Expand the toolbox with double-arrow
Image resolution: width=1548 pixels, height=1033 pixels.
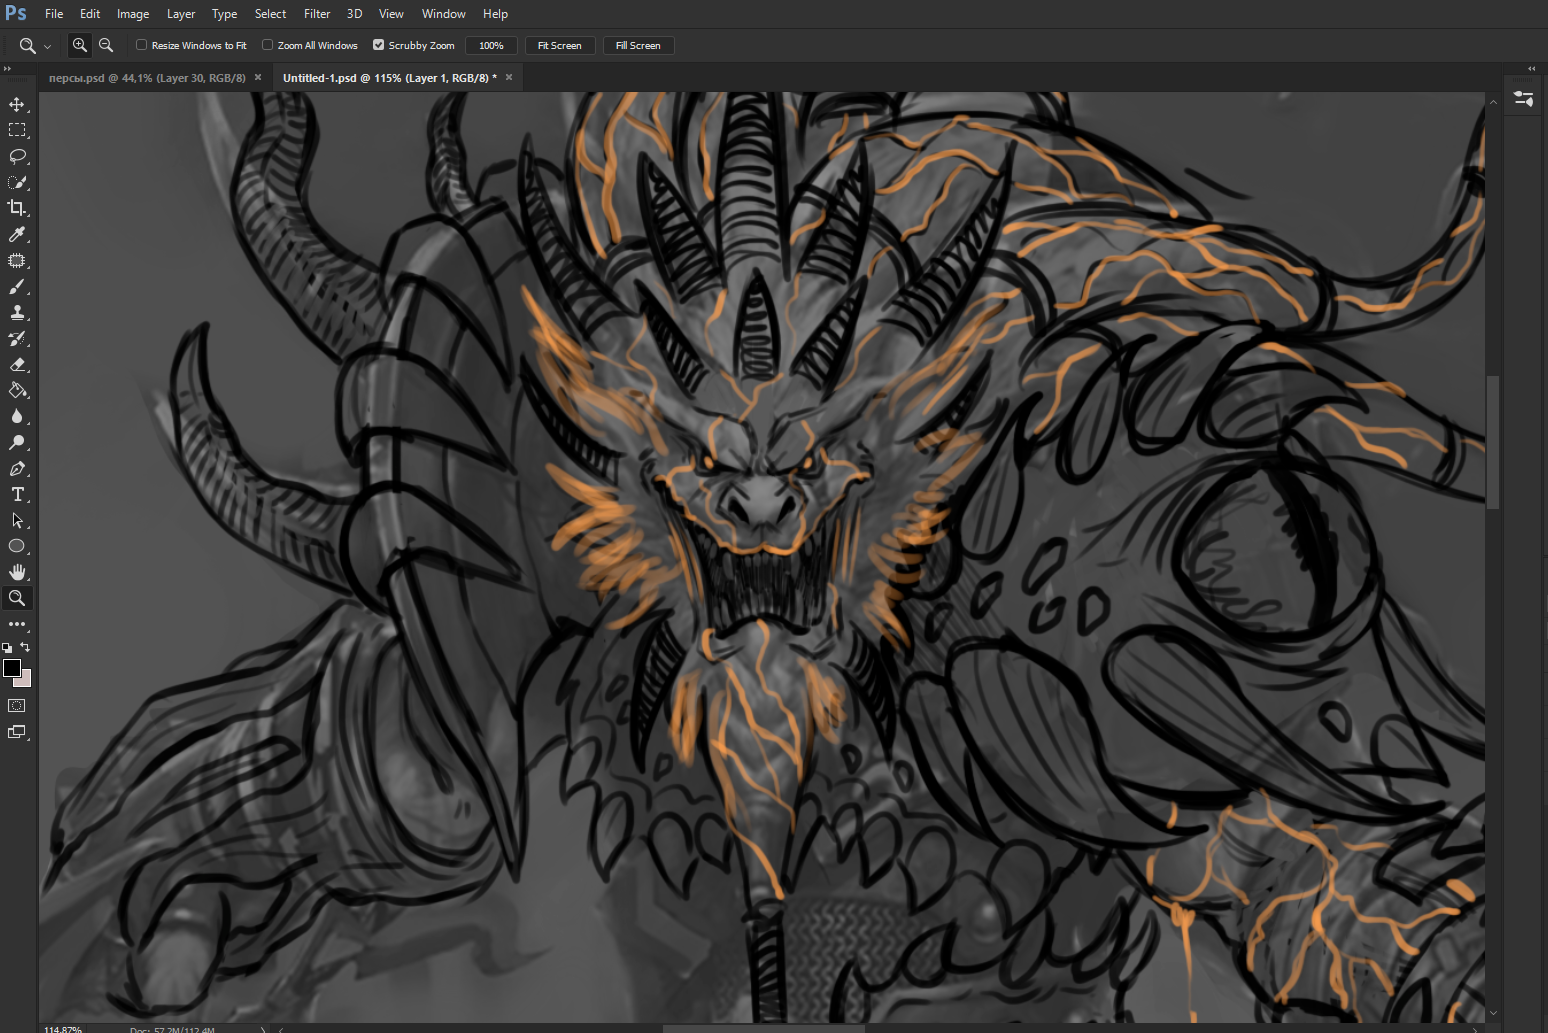click(x=7, y=69)
